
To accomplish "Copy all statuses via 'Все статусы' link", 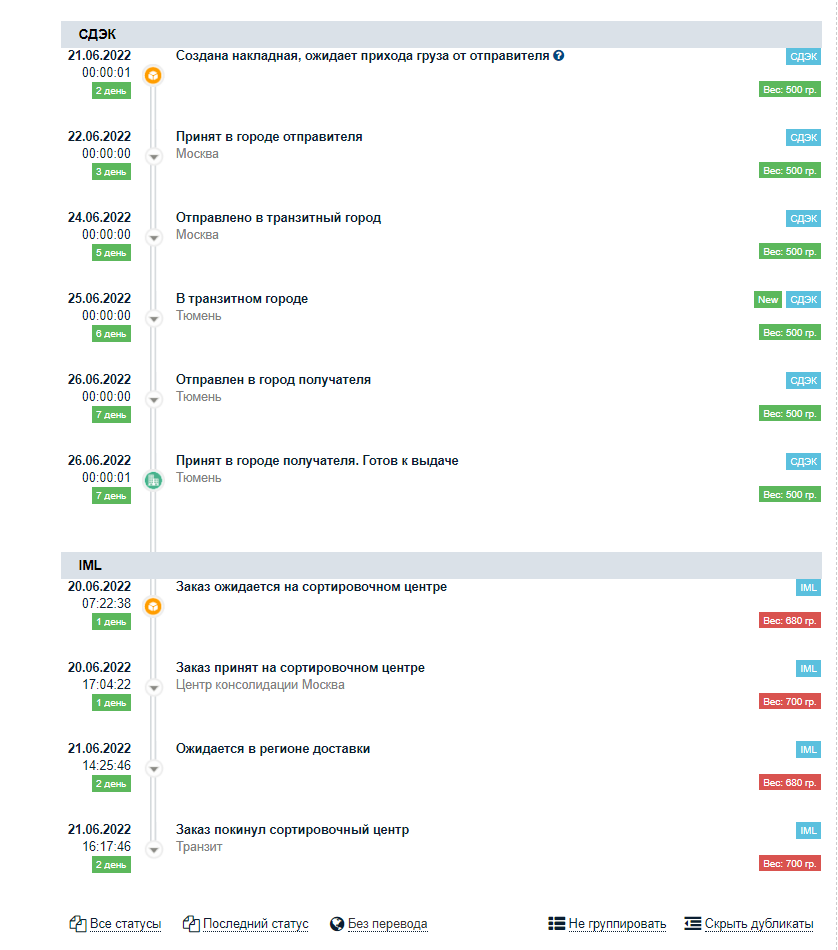I will (125, 924).
